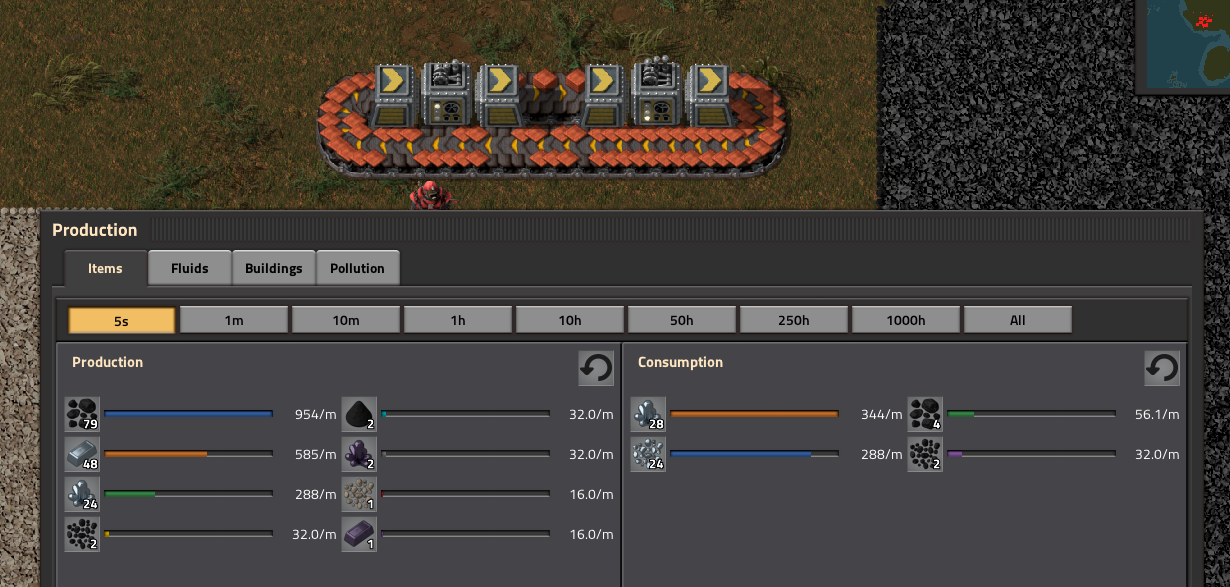Open the Pollution tab
1230x587 pixels.
coord(358,268)
